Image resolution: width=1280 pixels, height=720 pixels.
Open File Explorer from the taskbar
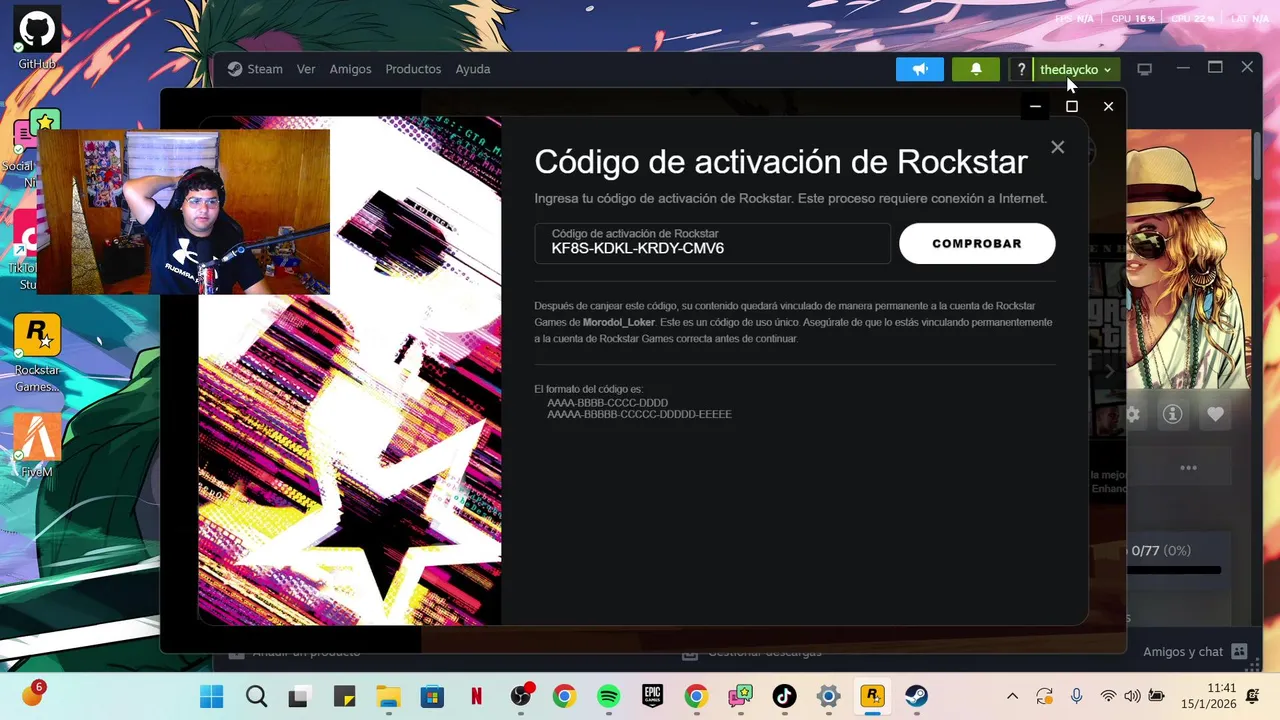pyautogui.click(x=388, y=696)
